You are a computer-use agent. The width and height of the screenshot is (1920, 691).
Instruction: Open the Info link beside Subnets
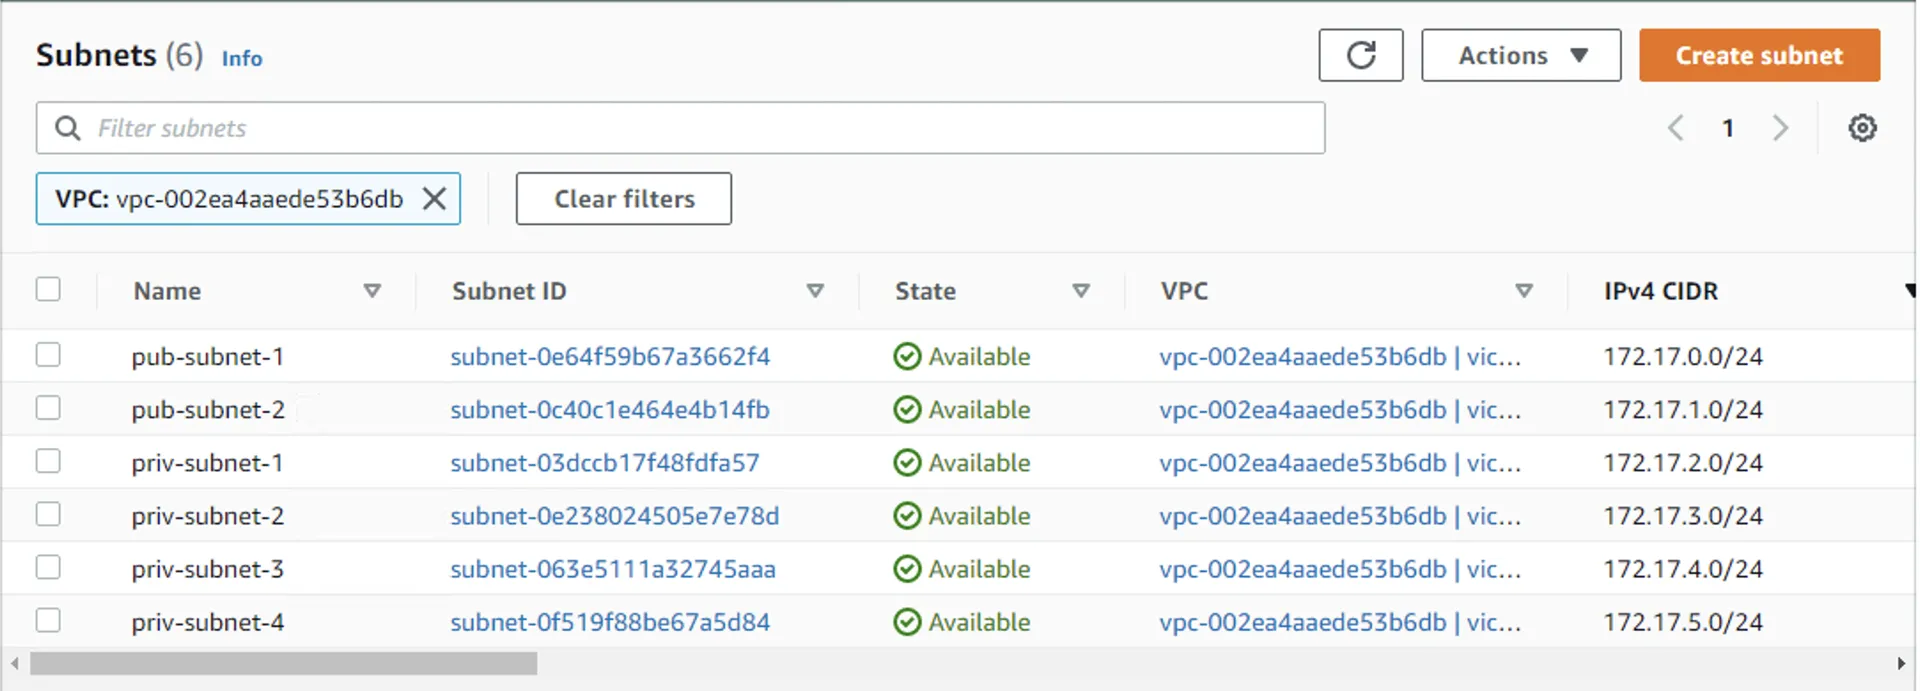click(242, 59)
